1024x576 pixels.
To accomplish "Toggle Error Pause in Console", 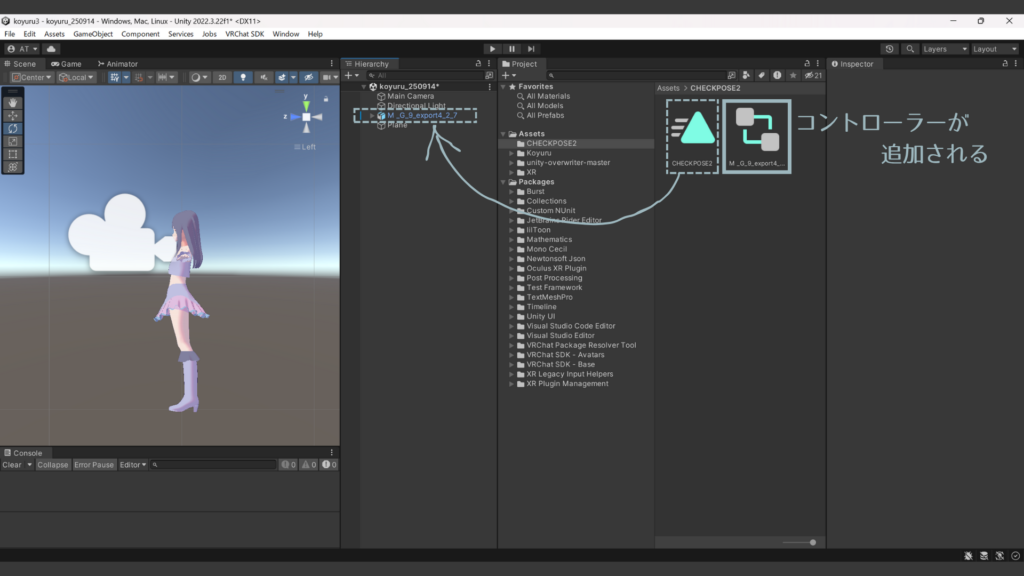I will 94,465.
